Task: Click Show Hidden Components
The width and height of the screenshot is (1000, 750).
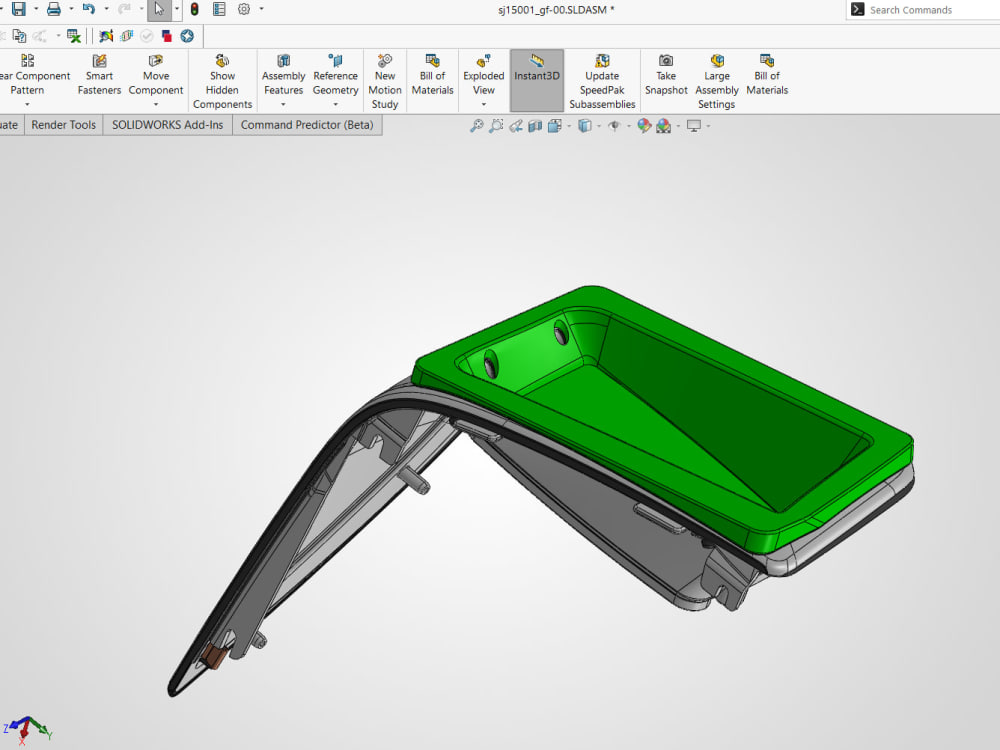Action: (x=222, y=81)
